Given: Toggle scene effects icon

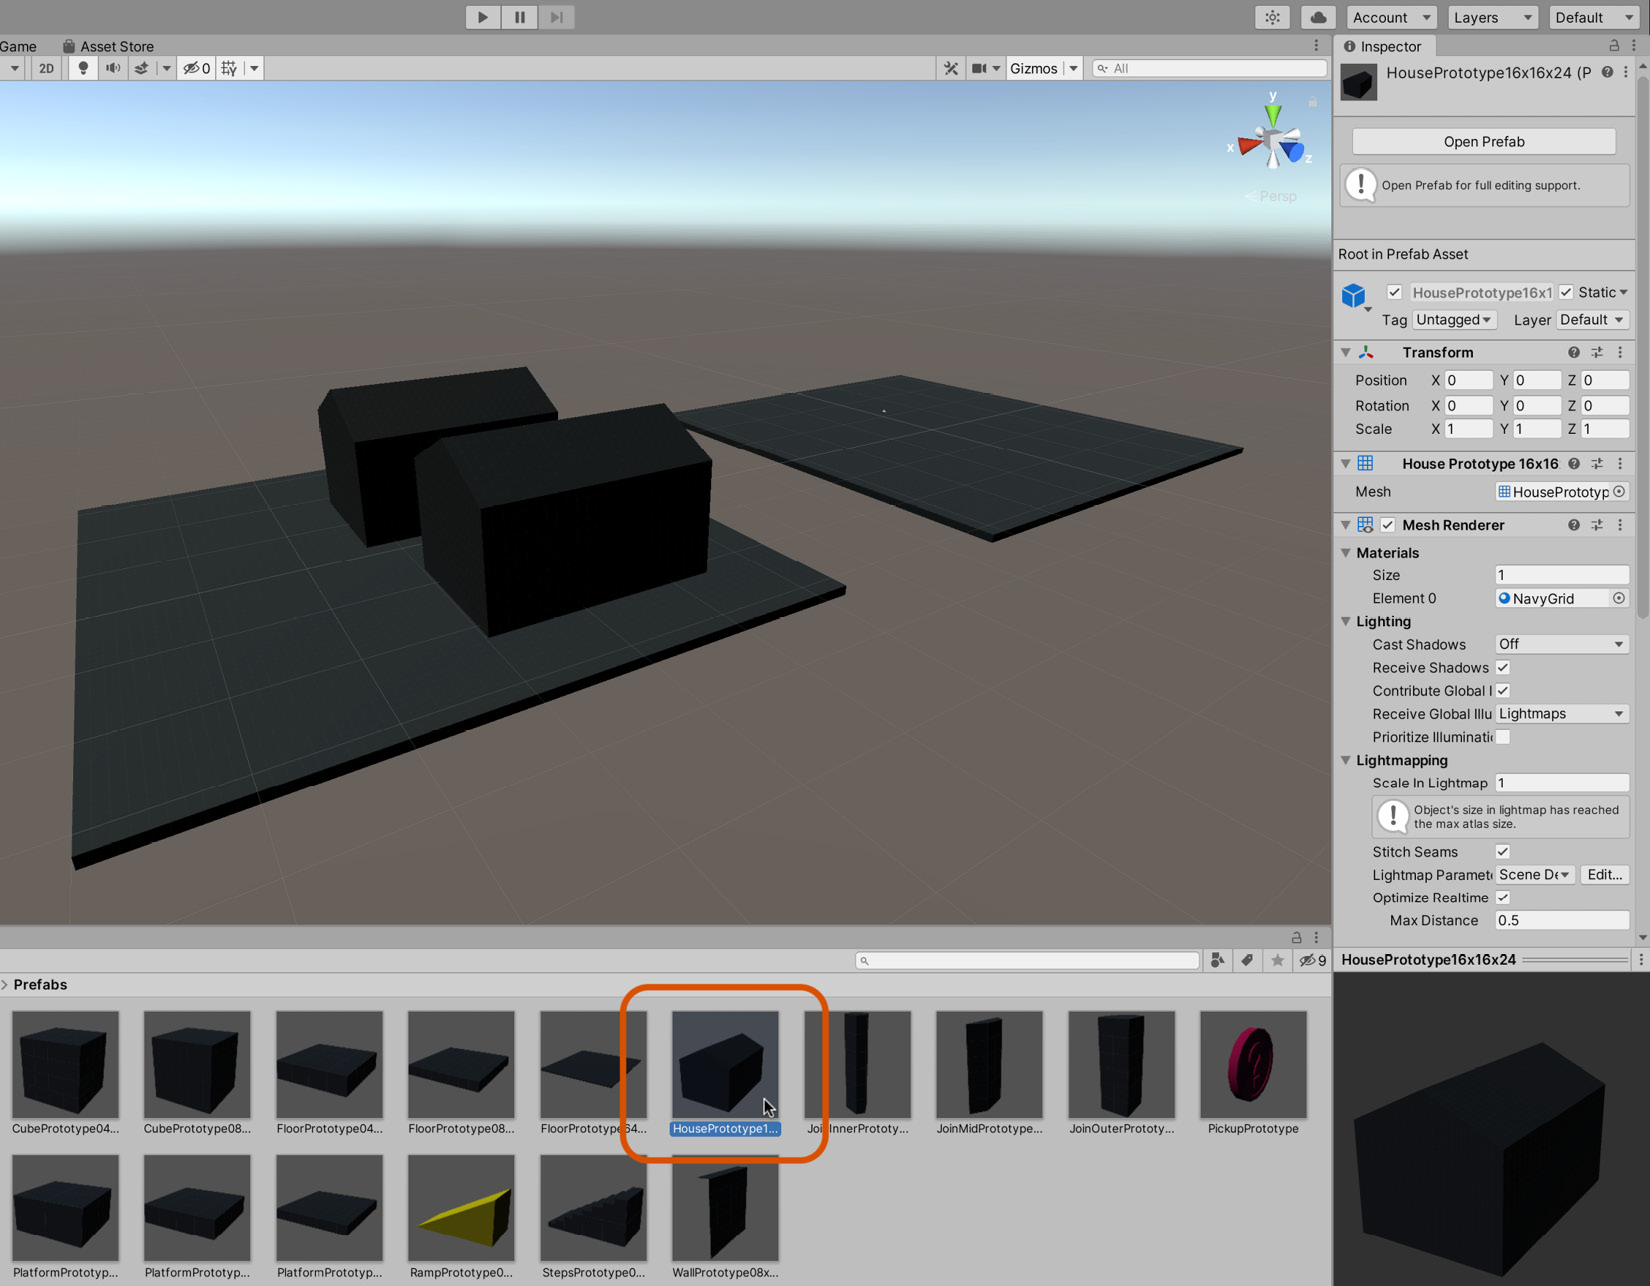Looking at the screenshot, I should coord(142,68).
